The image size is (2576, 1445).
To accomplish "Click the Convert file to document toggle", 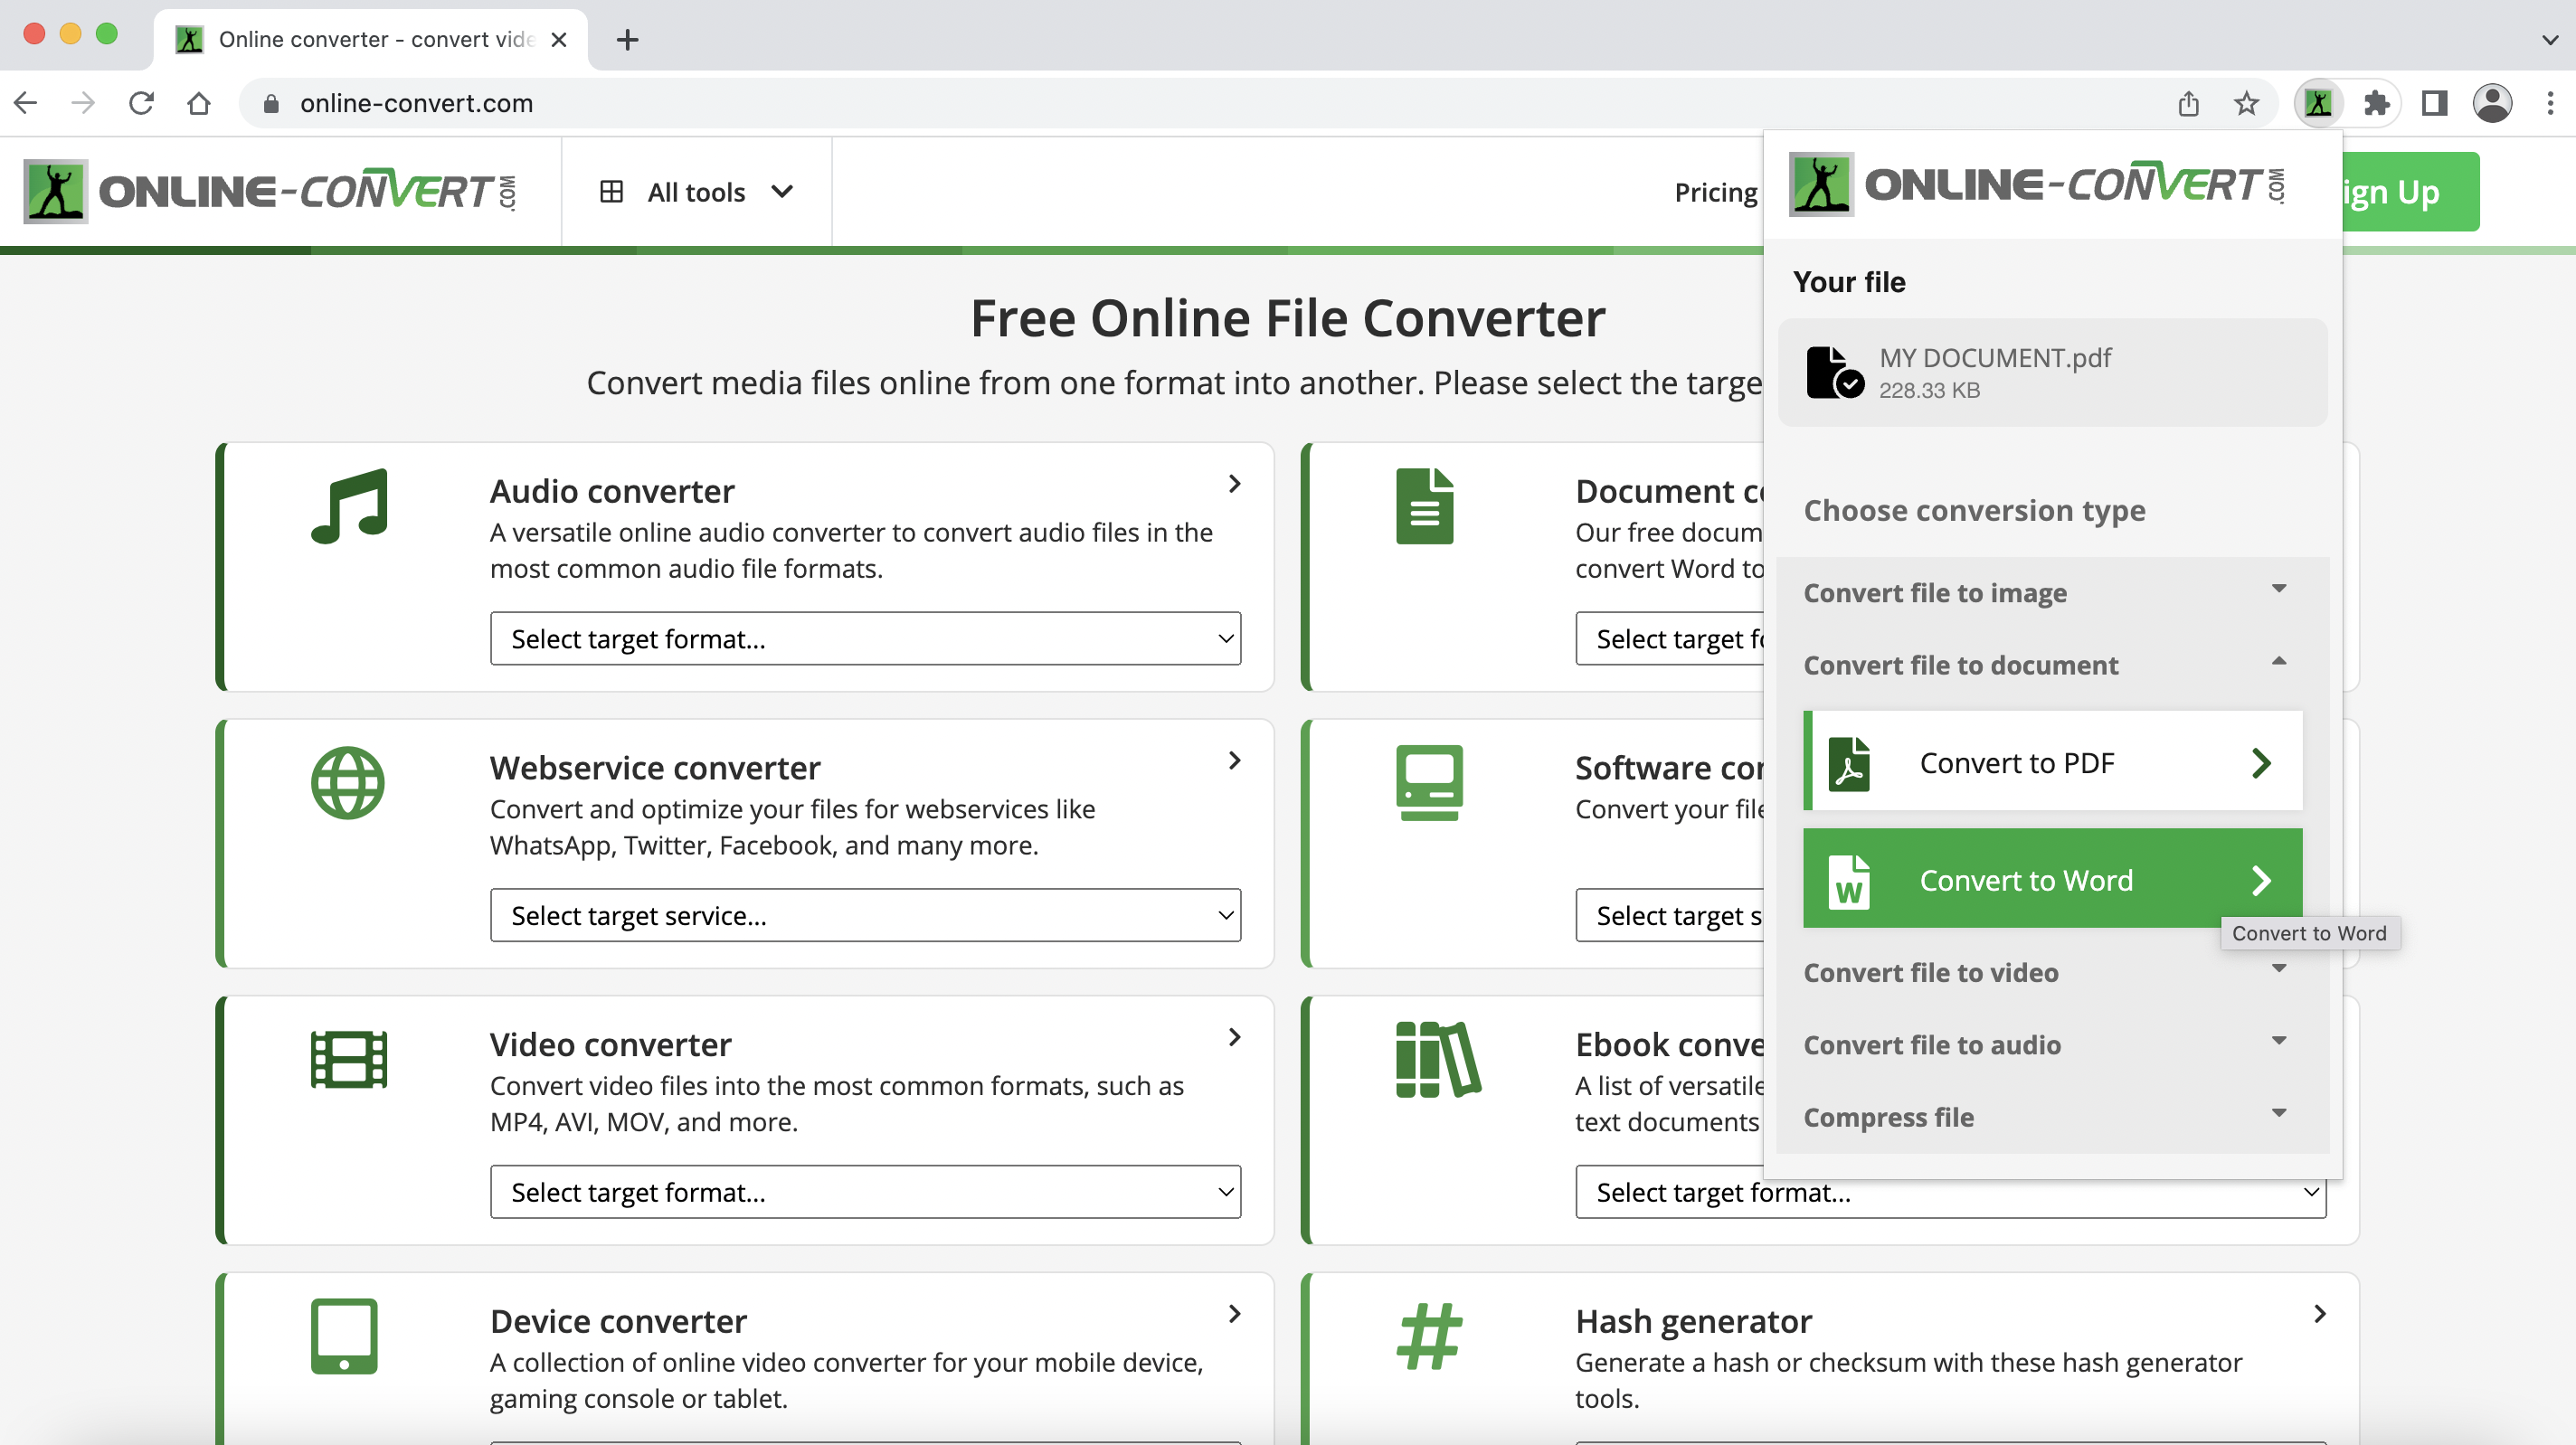I will click(x=2045, y=663).
